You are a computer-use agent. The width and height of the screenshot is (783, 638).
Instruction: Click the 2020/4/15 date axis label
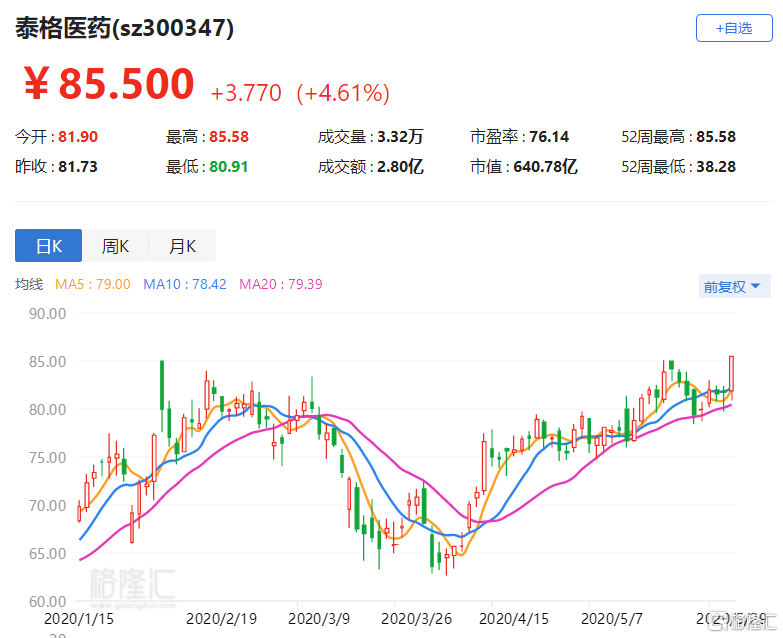[514, 619]
